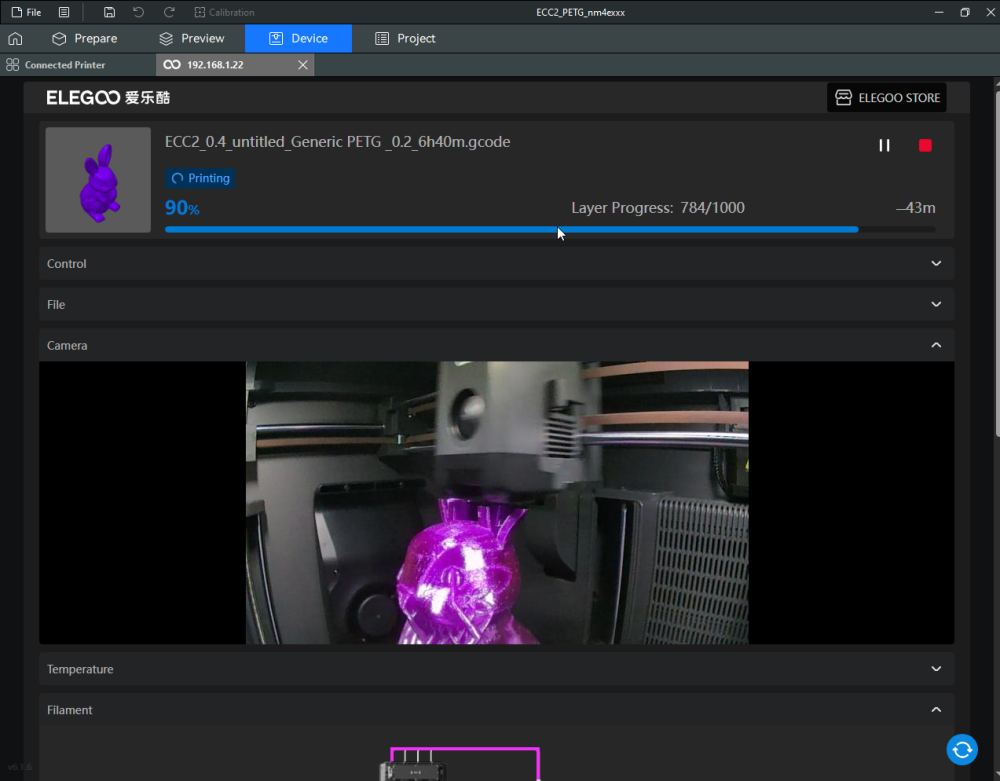This screenshot has height=781, width=1000.
Task: Pause the current print
Action: 884,145
